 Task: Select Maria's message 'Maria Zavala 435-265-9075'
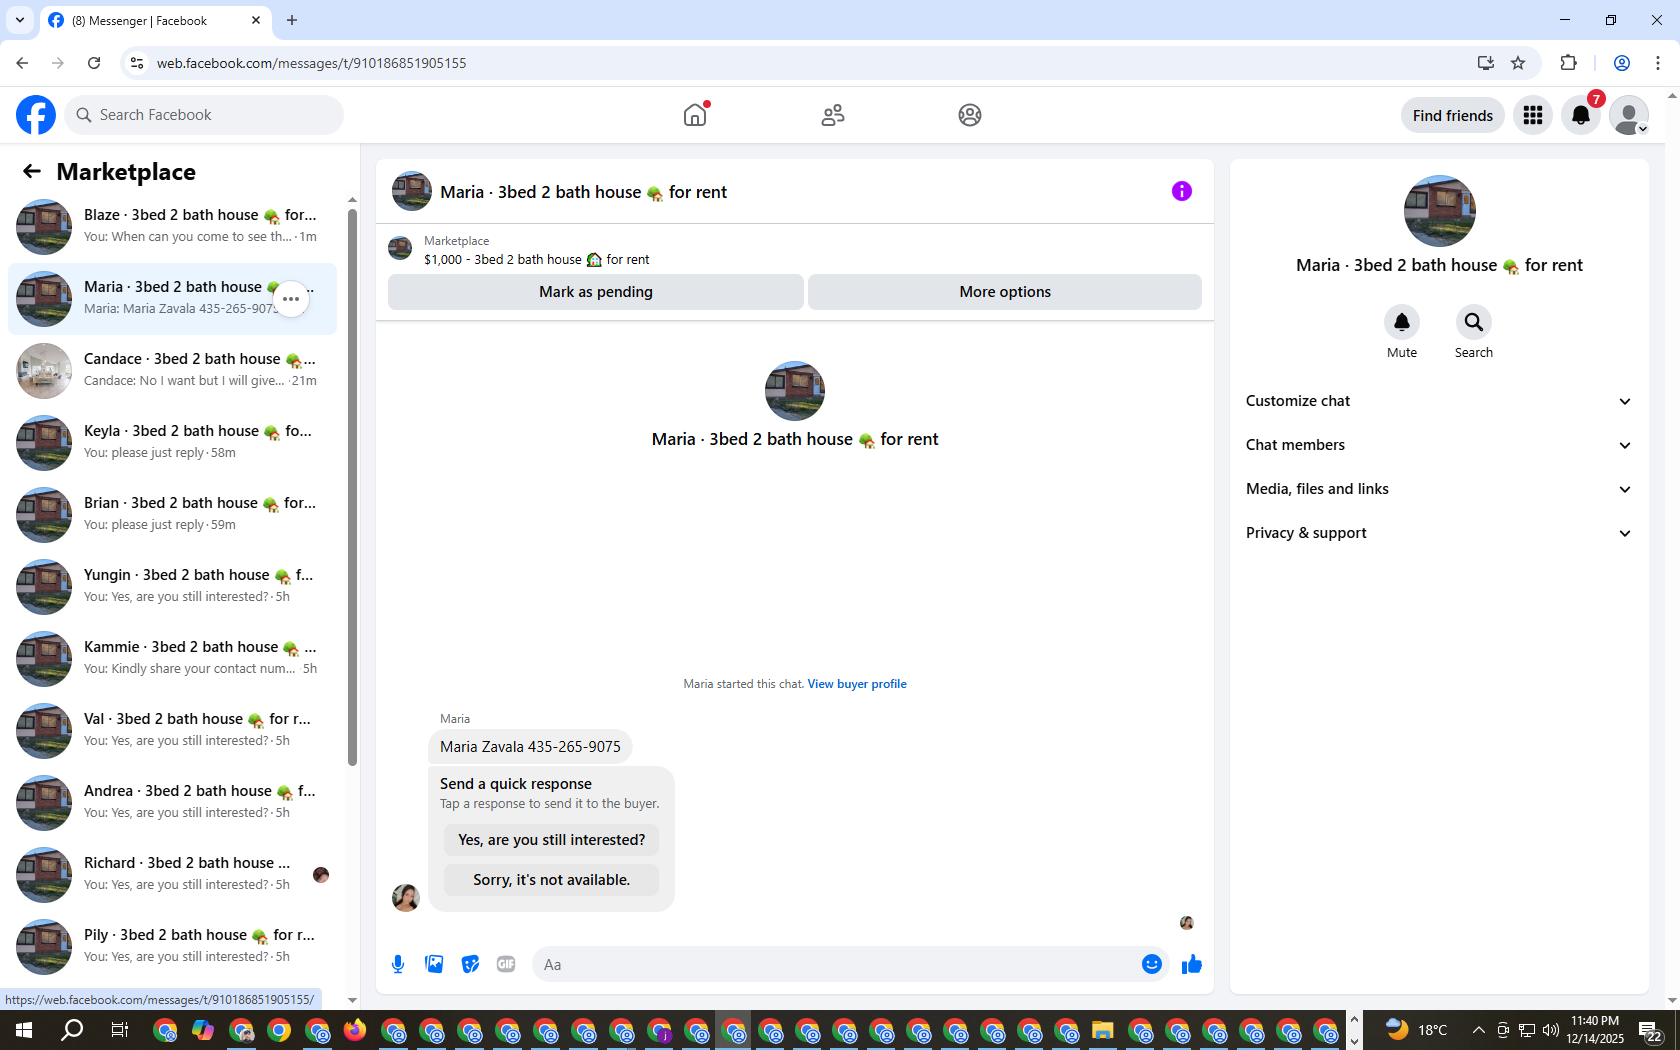(x=530, y=747)
